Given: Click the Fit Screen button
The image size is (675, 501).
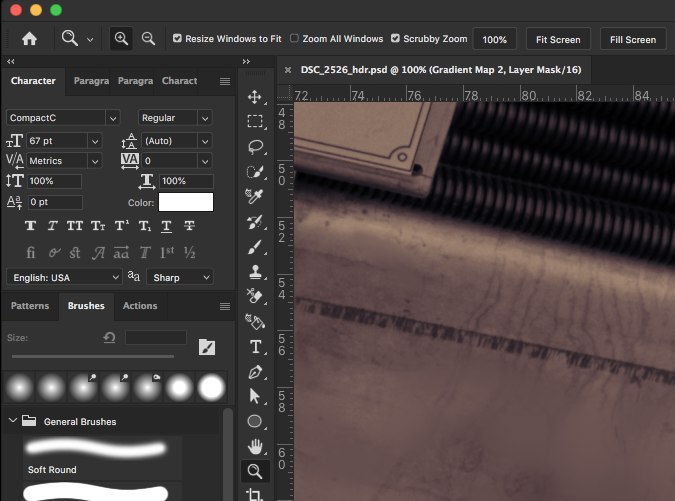Looking at the screenshot, I should point(558,39).
